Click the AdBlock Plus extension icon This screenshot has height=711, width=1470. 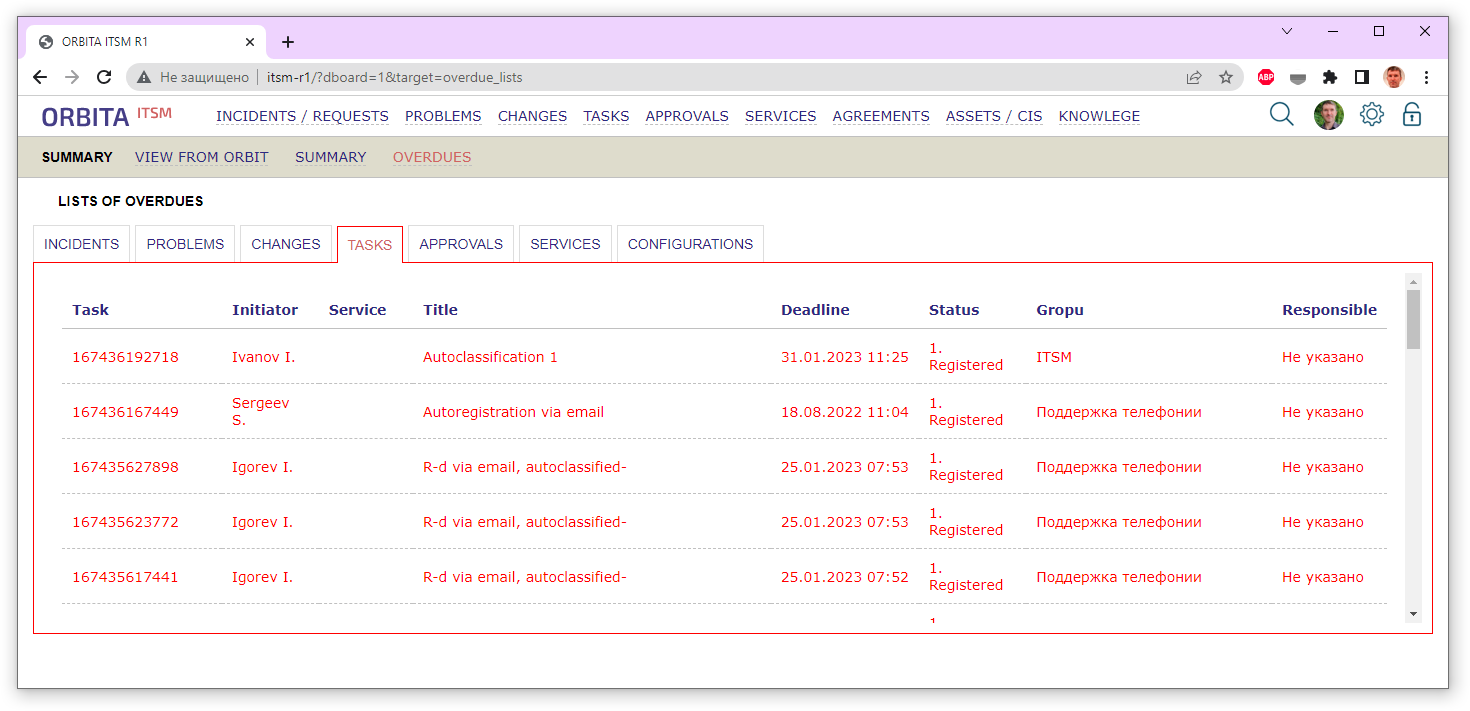click(1266, 77)
